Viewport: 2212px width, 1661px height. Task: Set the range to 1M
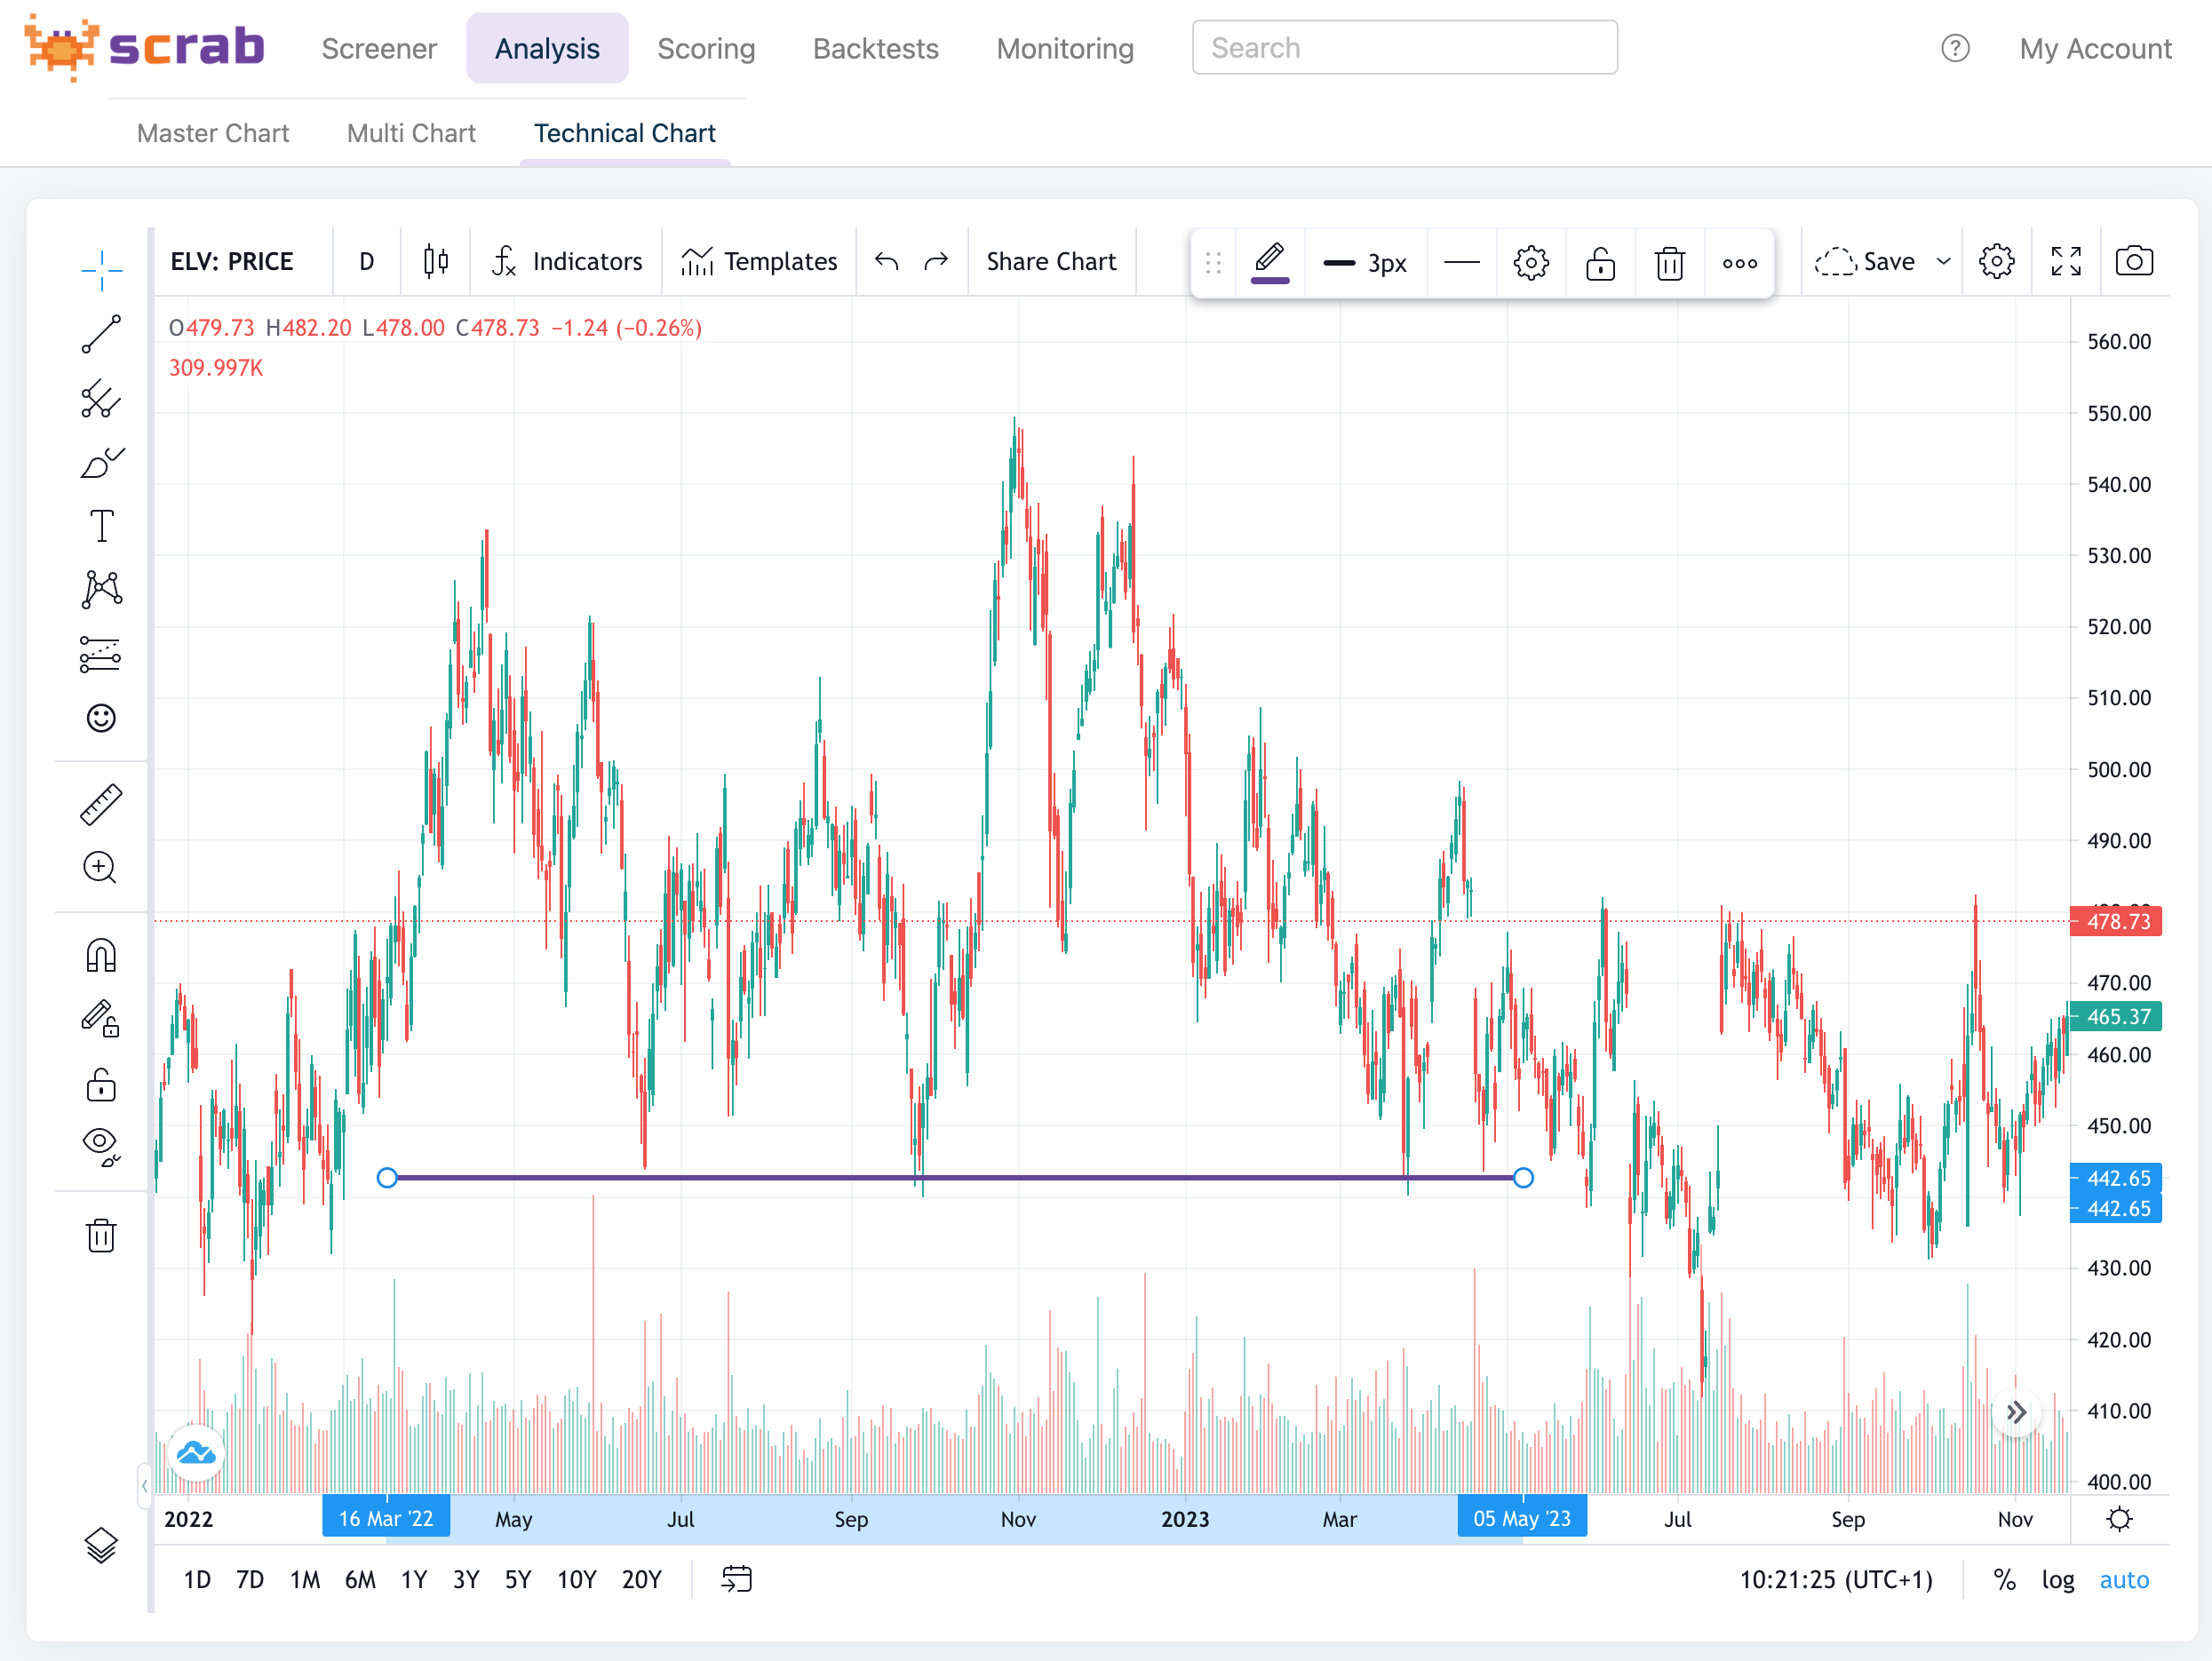click(305, 1579)
